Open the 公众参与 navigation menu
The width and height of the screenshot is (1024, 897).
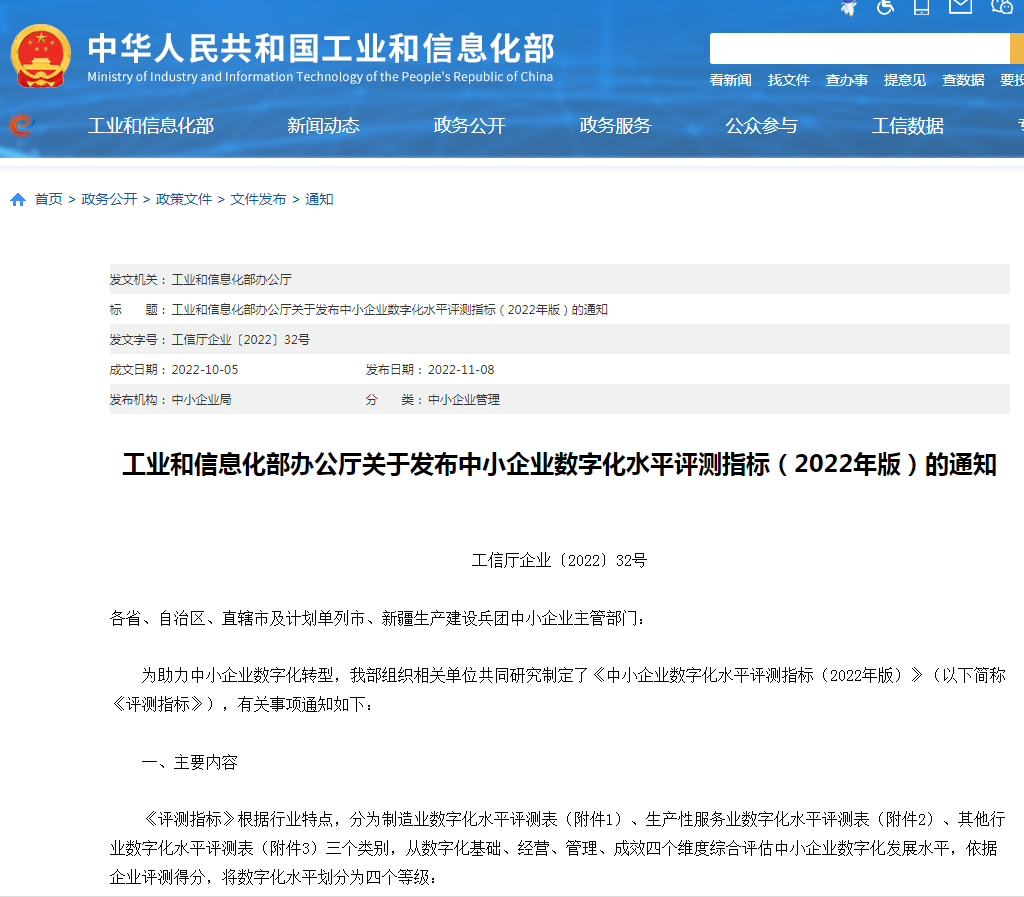pos(762,126)
